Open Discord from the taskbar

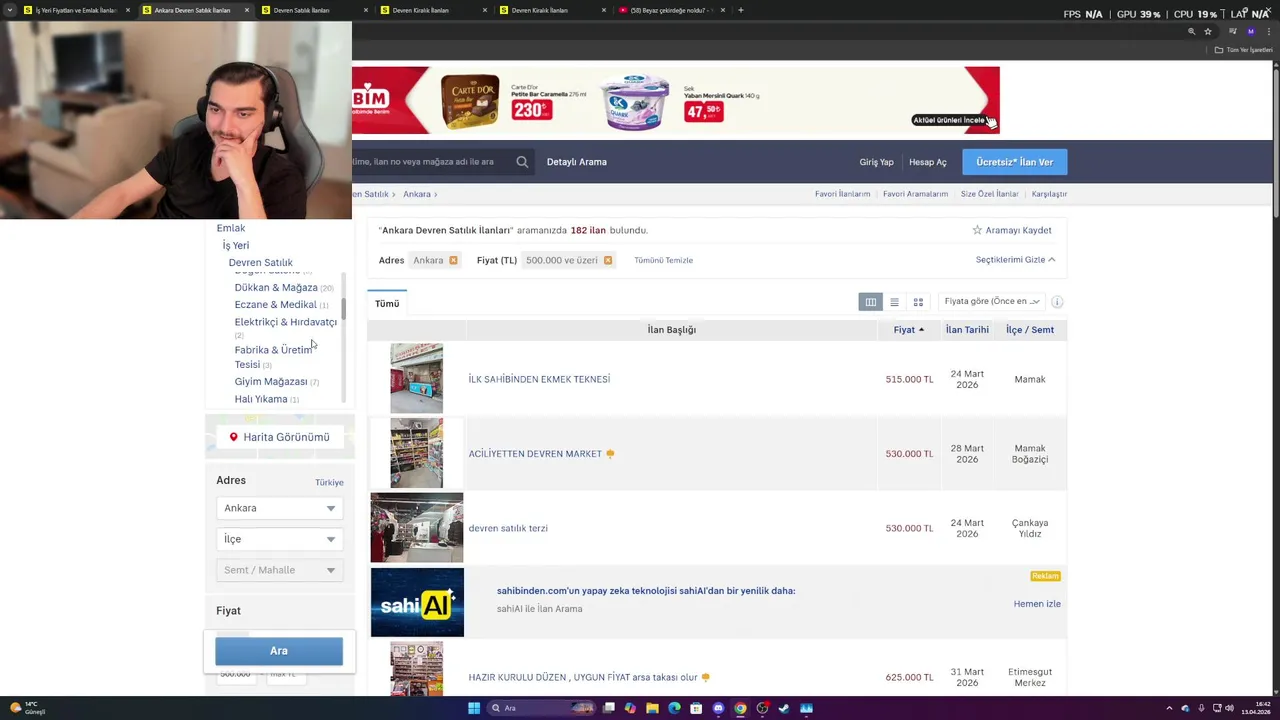[718, 708]
